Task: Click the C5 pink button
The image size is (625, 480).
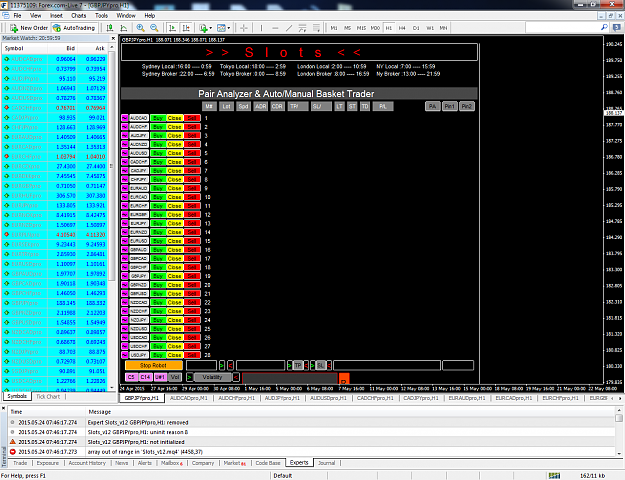Action: [x=131, y=377]
